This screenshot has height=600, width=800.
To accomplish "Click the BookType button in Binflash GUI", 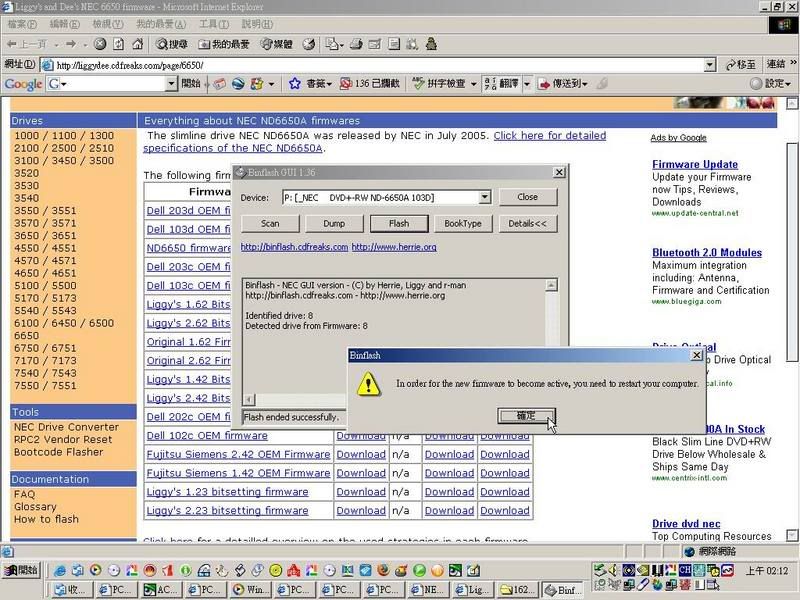I will click(463, 223).
